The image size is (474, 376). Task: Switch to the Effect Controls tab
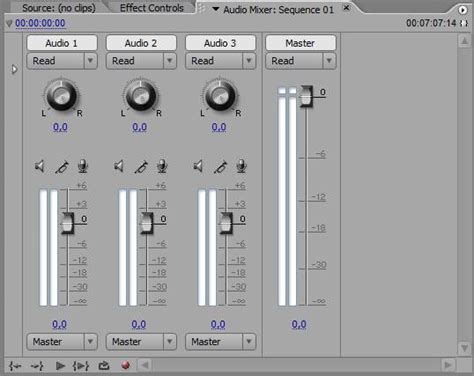click(151, 8)
